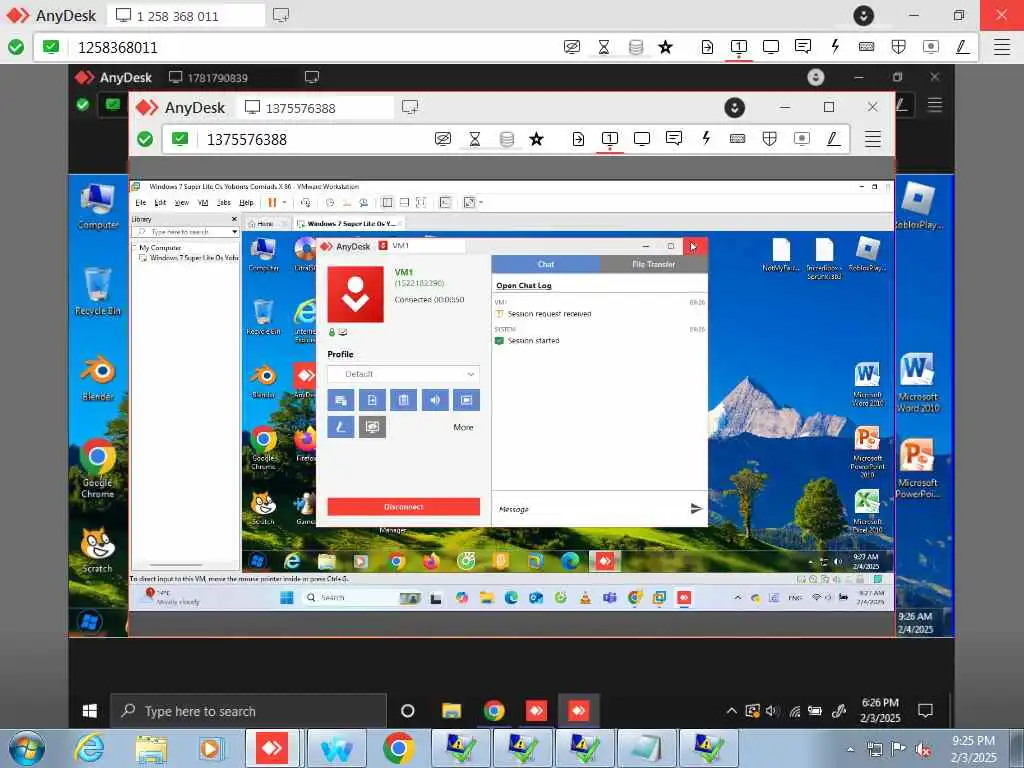The height and width of the screenshot is (768, 1024).
Task: Select session tab 1375576388 in middle AnyDesk
Action: (316, 108)
